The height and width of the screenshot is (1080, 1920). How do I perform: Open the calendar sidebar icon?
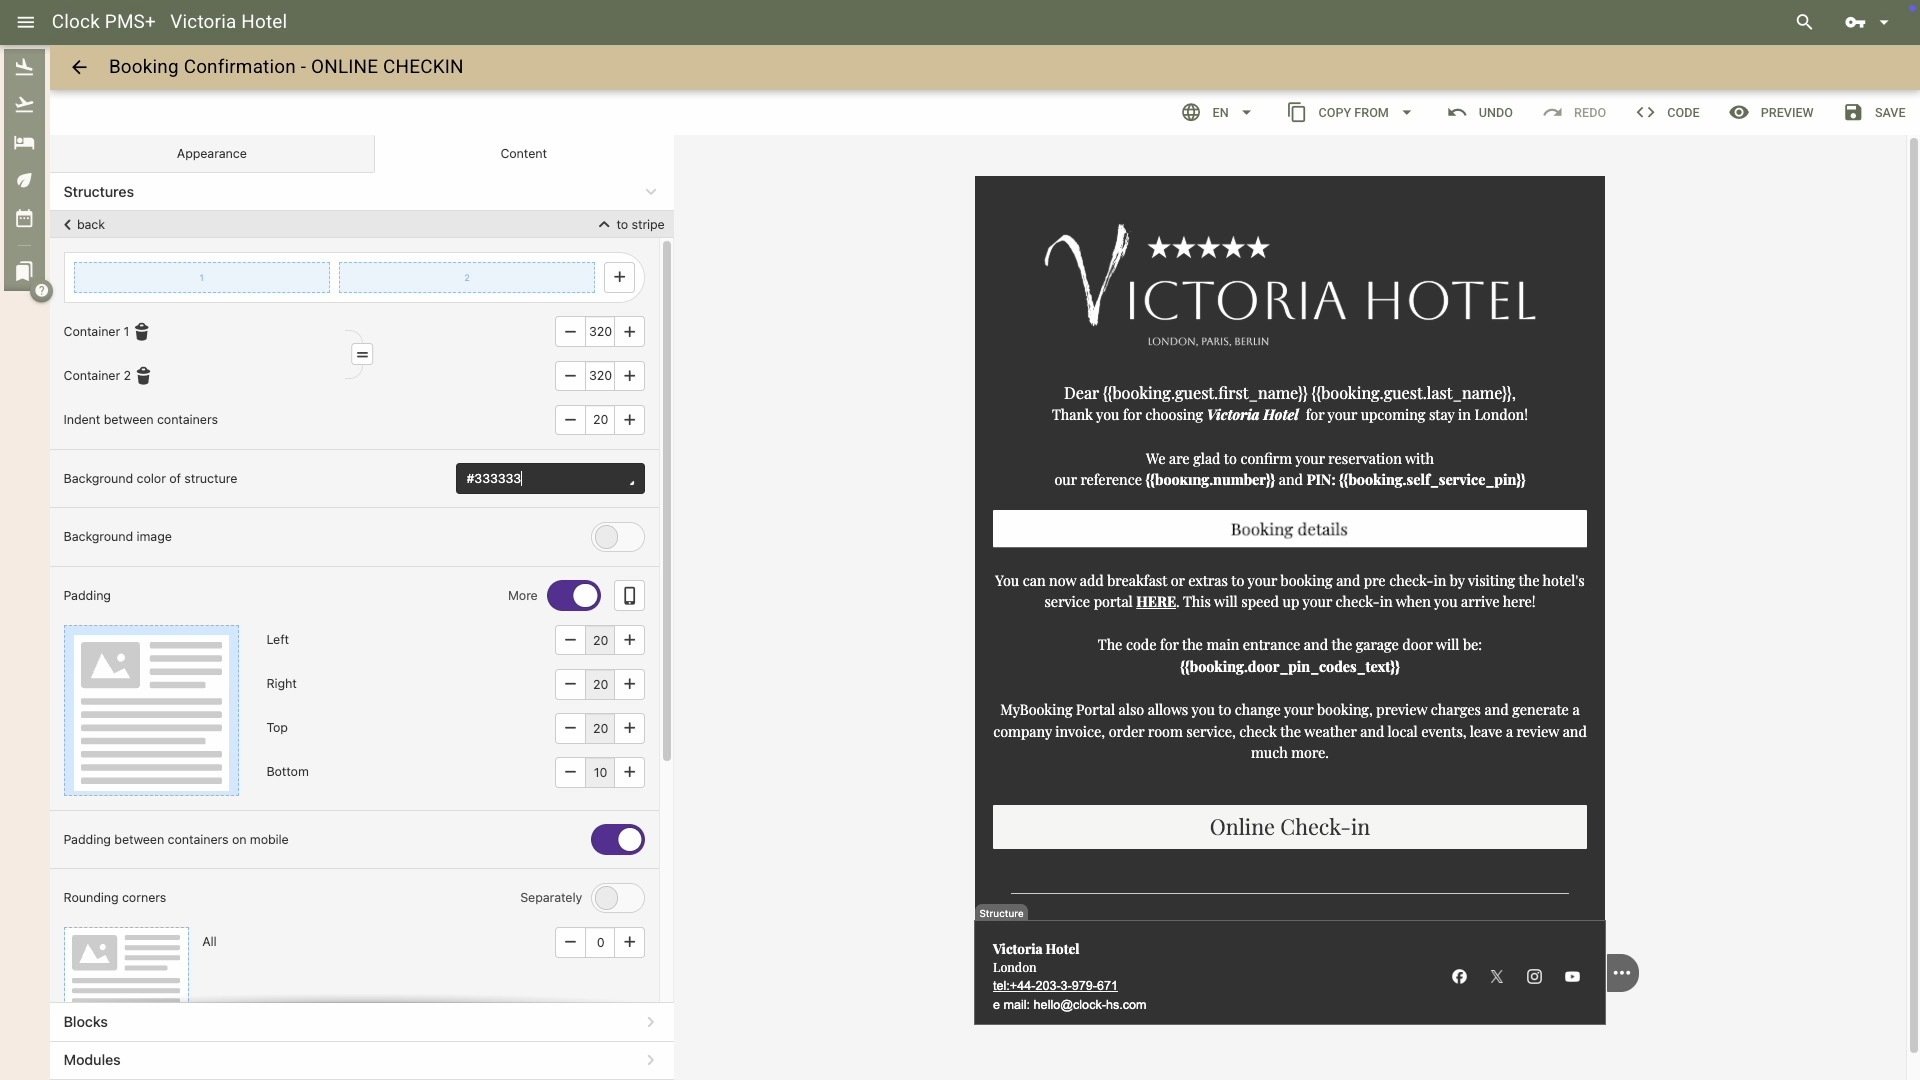tap(25, 219)
